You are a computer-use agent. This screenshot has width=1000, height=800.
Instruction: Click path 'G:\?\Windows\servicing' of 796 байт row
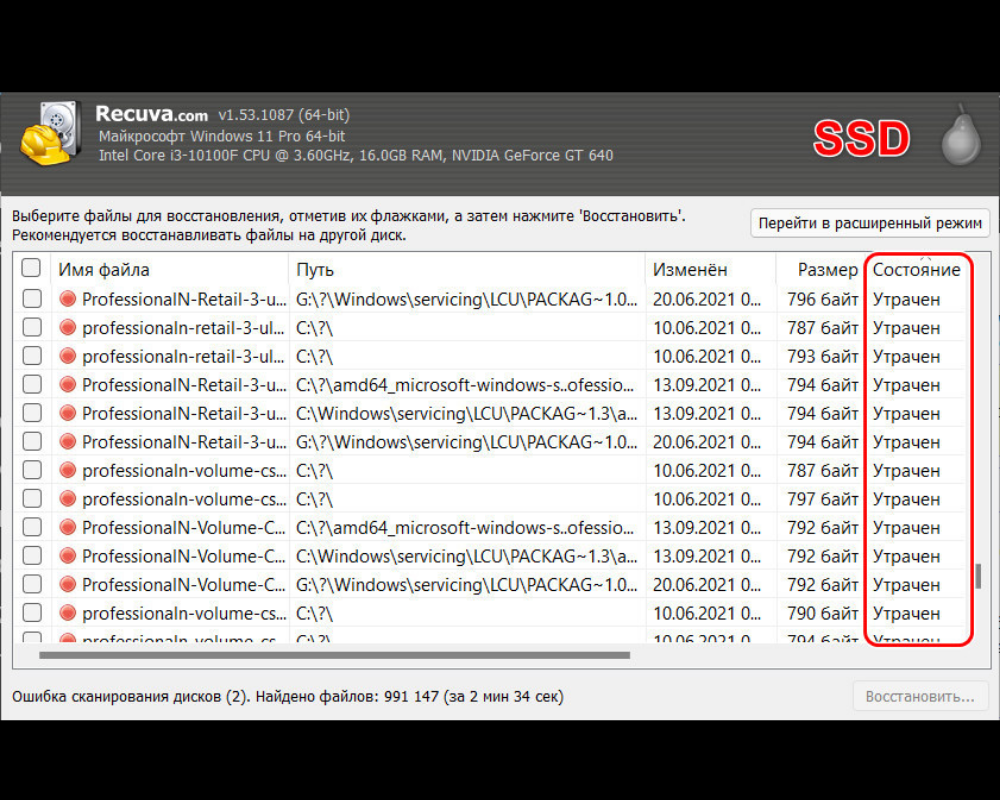click(466, 299)
